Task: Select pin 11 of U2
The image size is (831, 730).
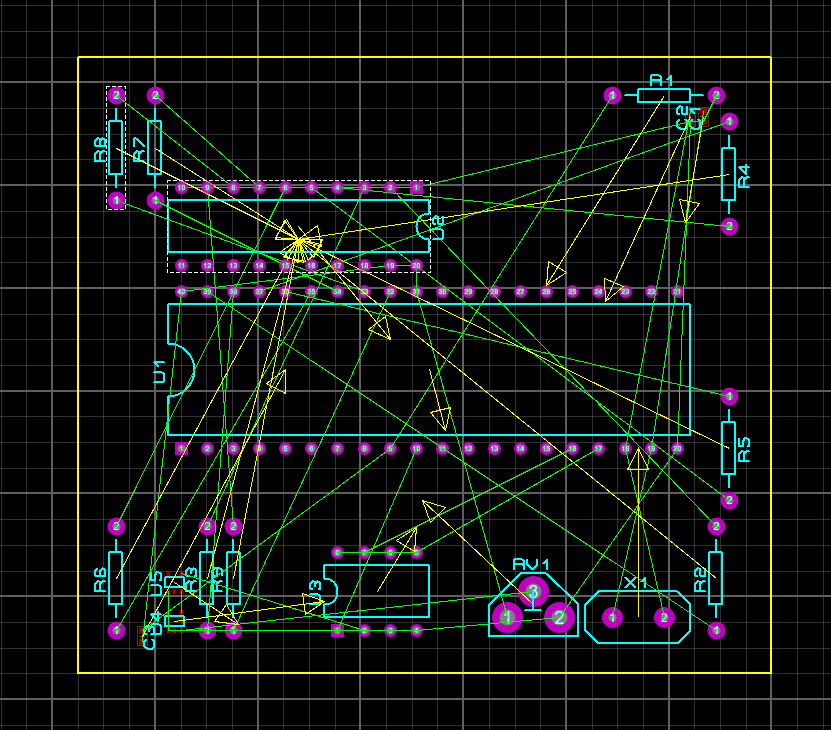Action: [181, 266]
